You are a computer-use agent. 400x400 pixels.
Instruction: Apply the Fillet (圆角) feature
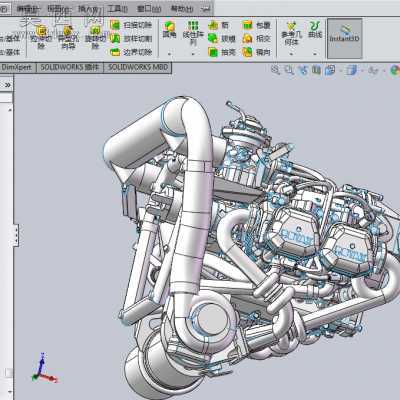(169, 29)
